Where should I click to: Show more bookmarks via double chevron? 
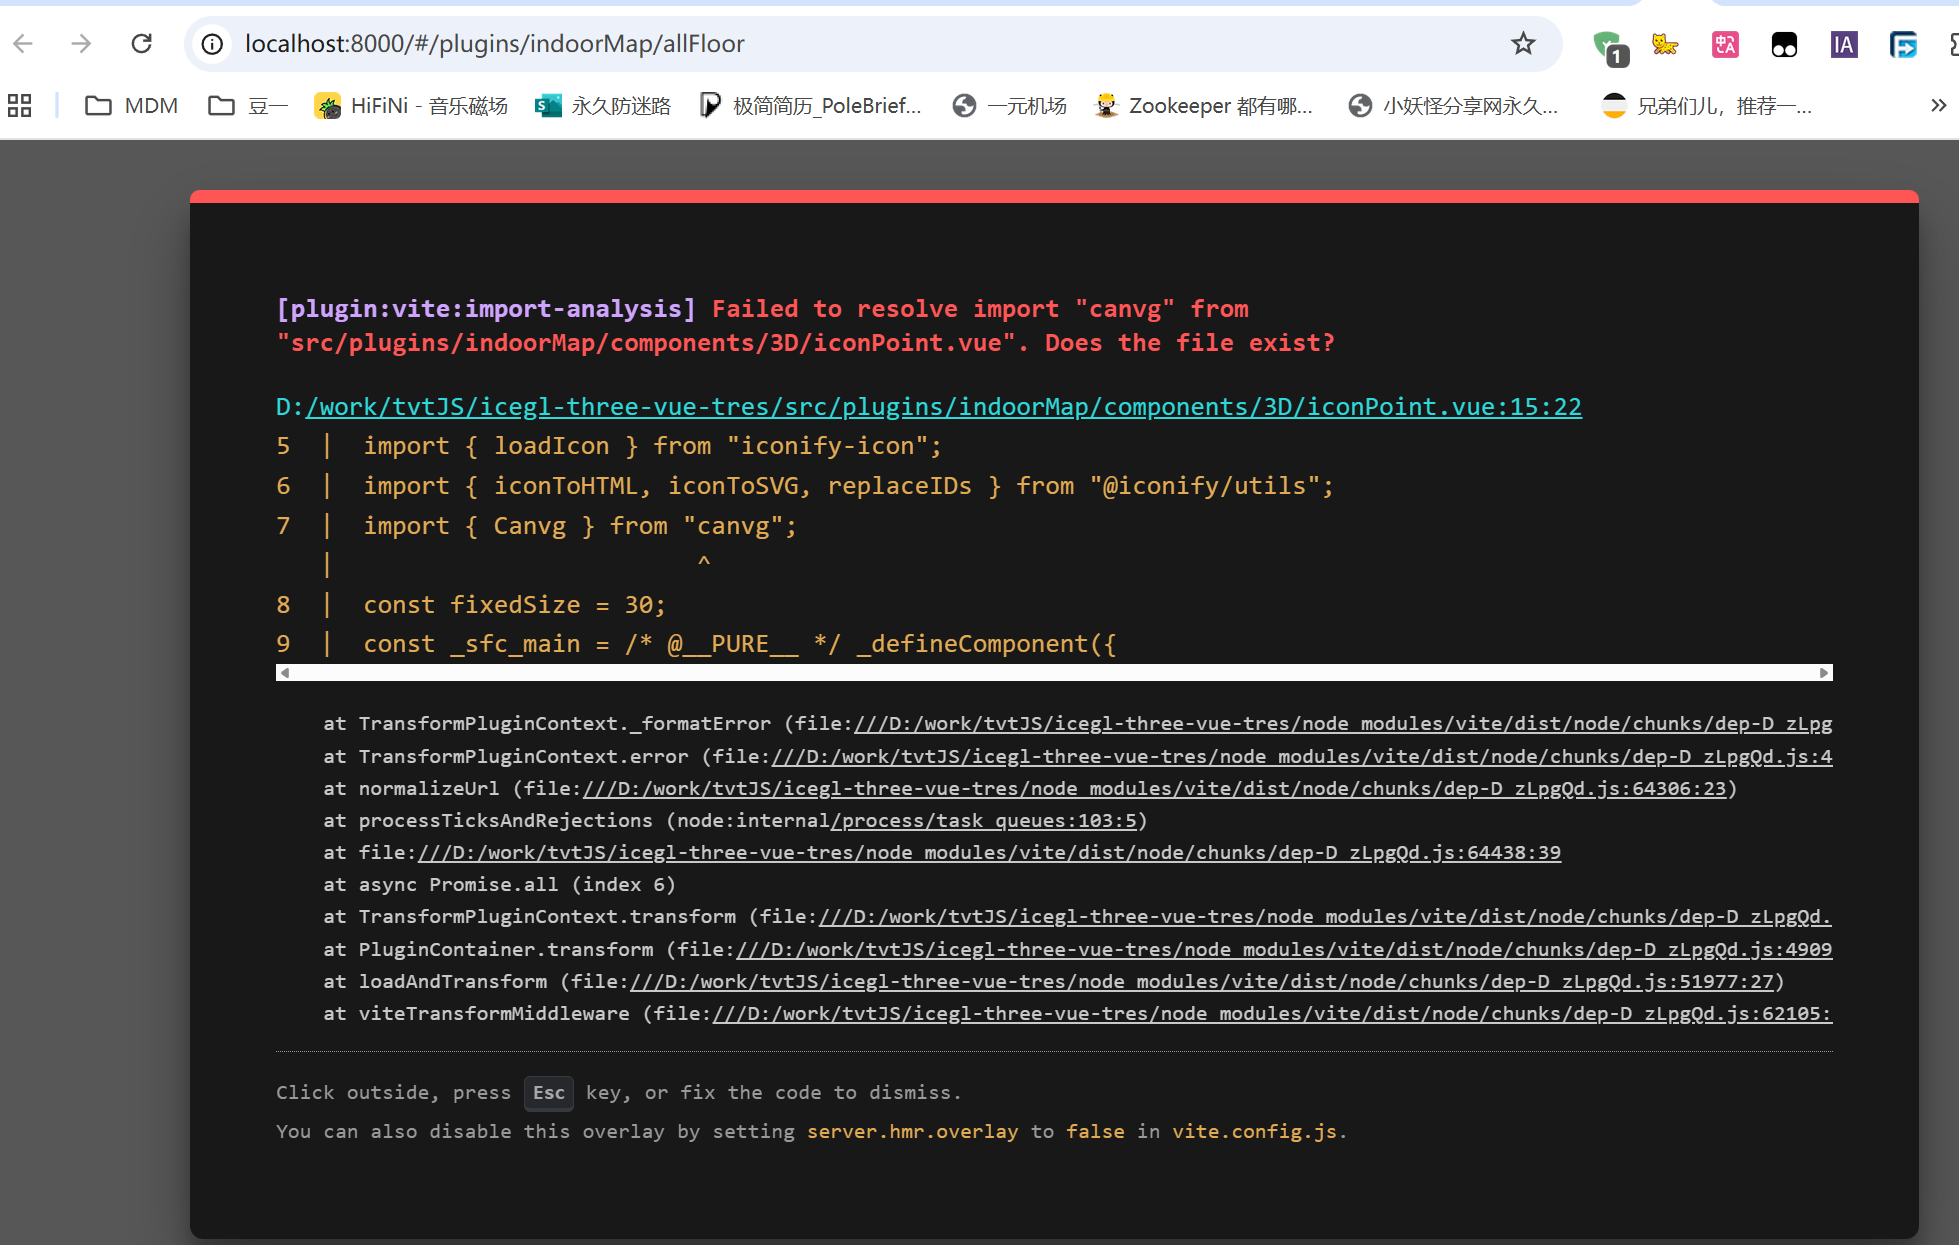point(1938,106)
